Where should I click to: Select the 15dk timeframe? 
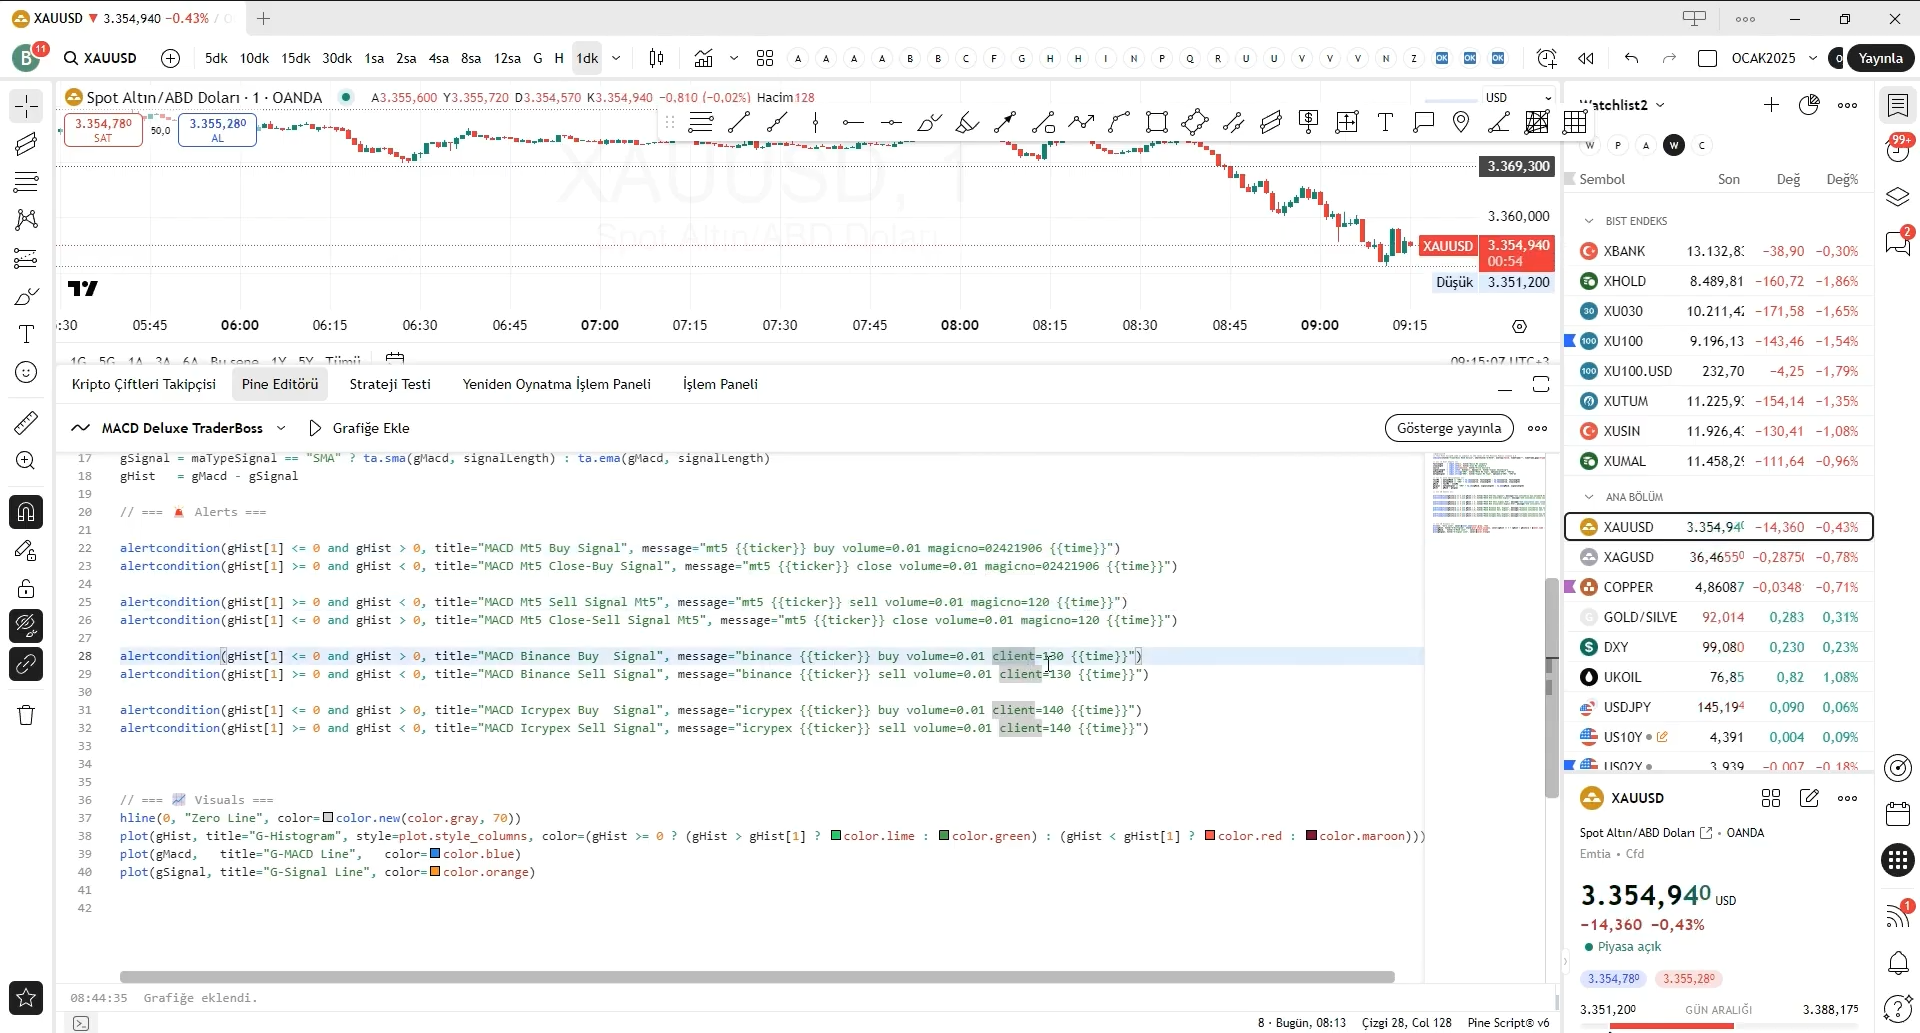coord(295,58)
